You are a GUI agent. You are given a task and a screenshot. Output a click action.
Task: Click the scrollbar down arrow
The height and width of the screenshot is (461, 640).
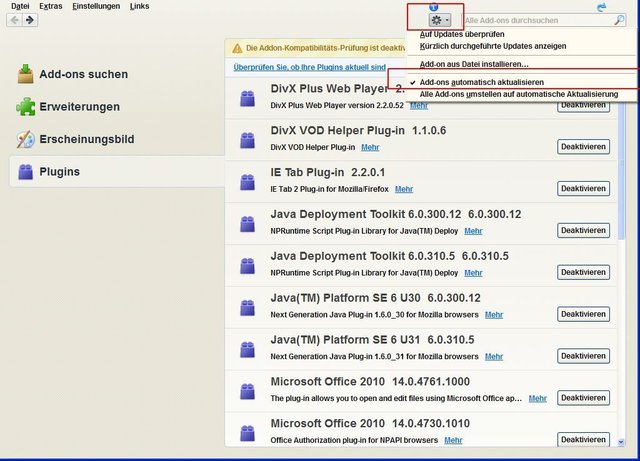click(621, 442)
